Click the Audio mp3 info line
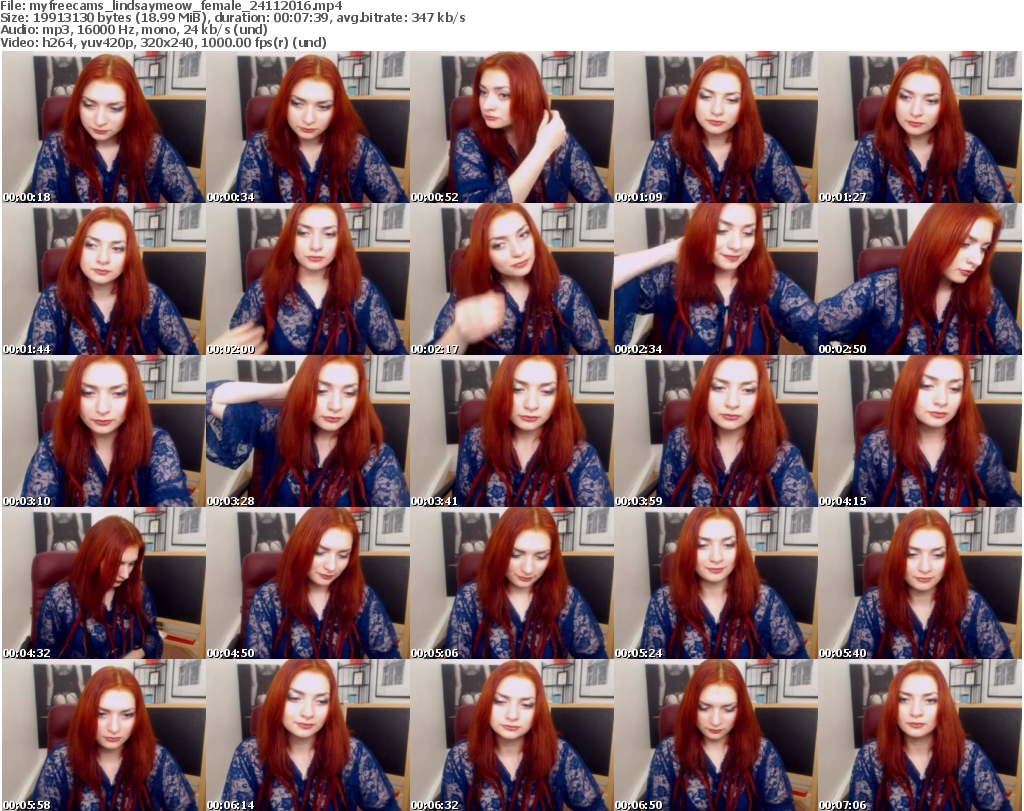1024x811 pixels. [x=134, y=30]
